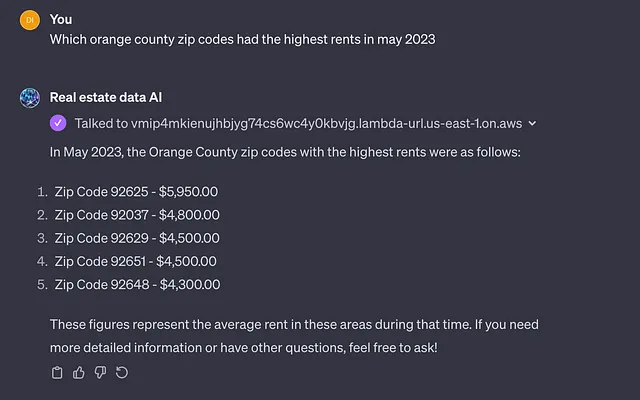Expand the 'Talked to' lambda-url details chevron
The height and width of the screenshot is (400, 640).
[532, 123]
